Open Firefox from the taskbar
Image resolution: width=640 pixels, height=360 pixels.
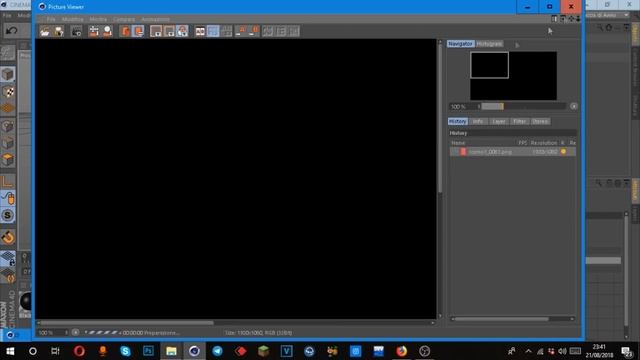[x=402, y=351]
